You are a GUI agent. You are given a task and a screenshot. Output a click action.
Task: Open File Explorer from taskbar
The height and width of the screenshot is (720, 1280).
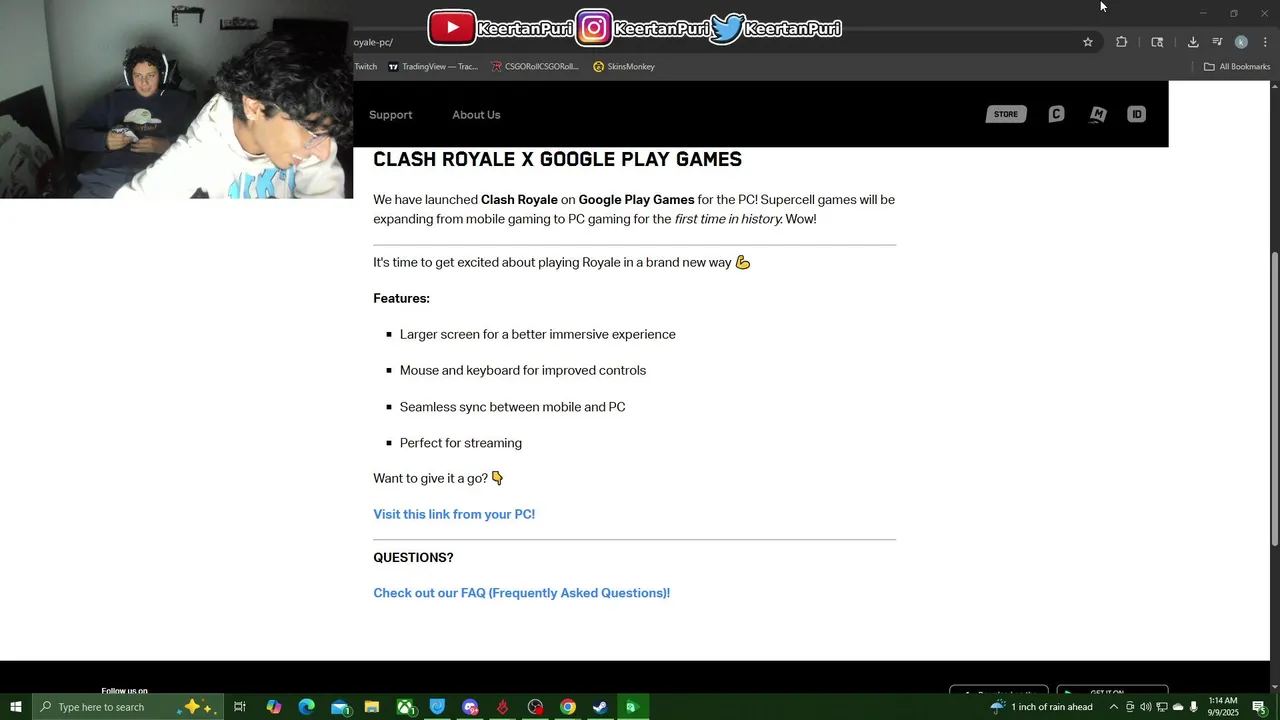tap(372, 707)
